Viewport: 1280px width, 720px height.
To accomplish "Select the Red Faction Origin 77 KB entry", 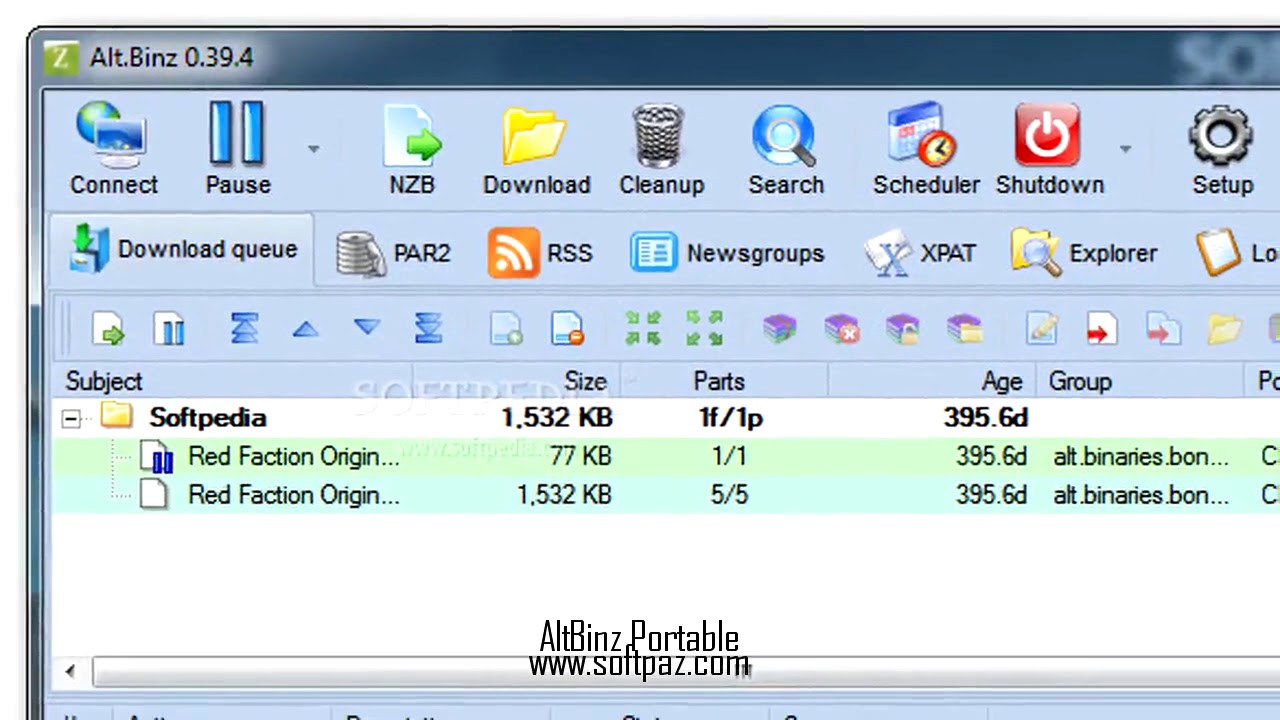I will [x=294, y=456].
